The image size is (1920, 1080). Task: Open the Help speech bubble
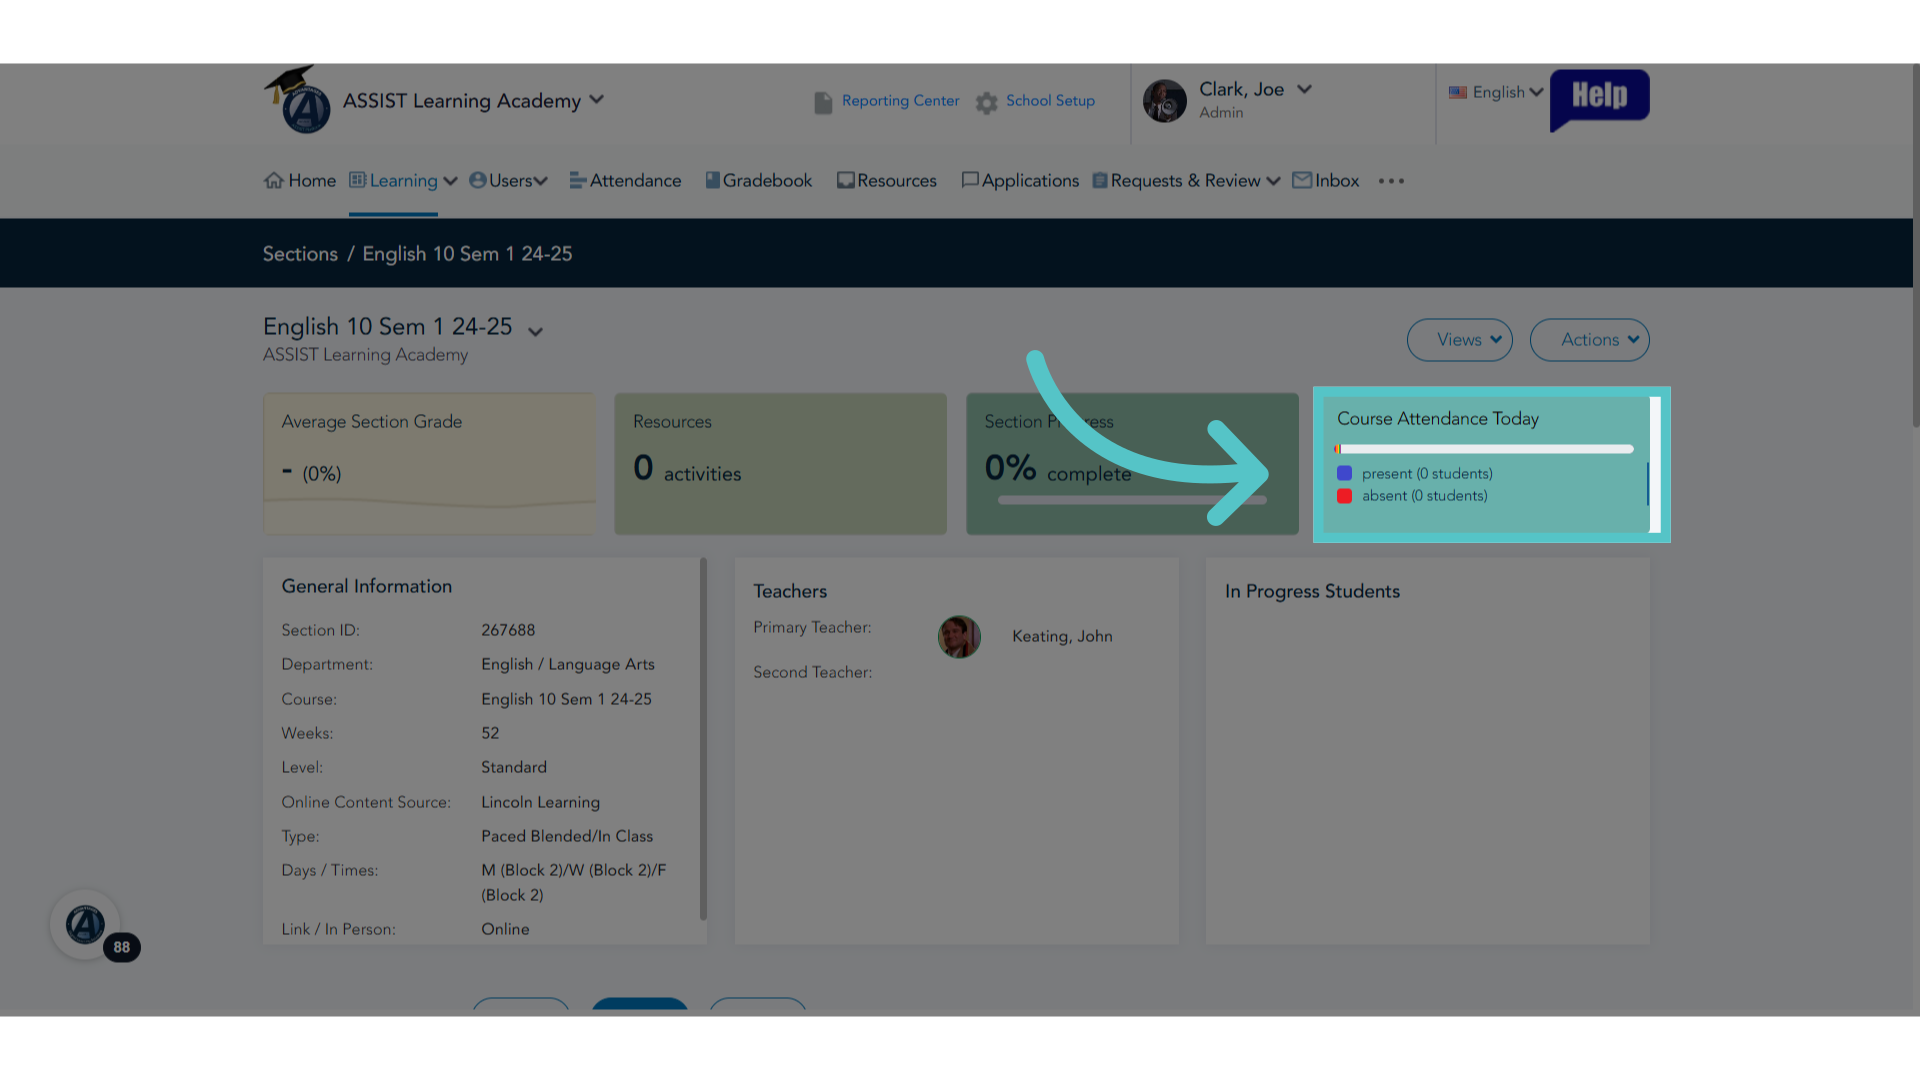[1599, 99]
